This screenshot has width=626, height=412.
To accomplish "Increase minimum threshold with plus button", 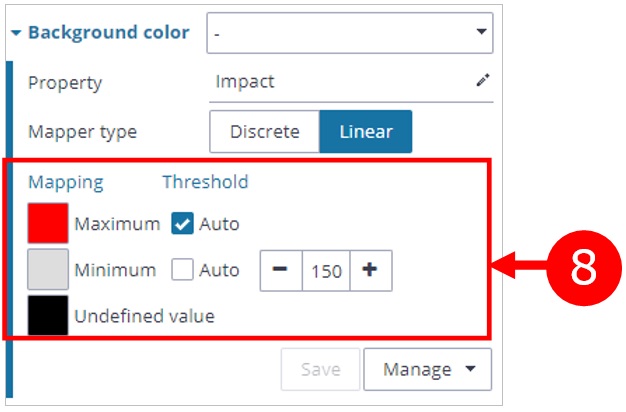I will pos(370,271).
